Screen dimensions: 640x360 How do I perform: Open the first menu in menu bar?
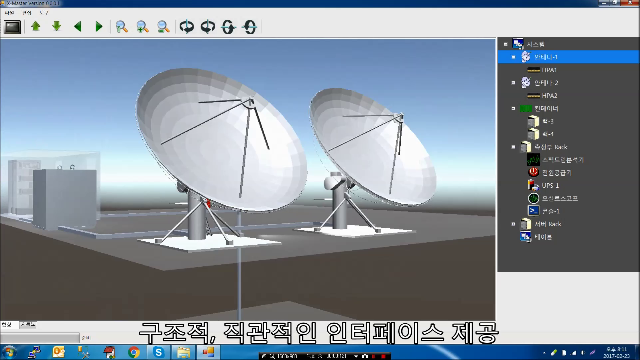point(9,13)
